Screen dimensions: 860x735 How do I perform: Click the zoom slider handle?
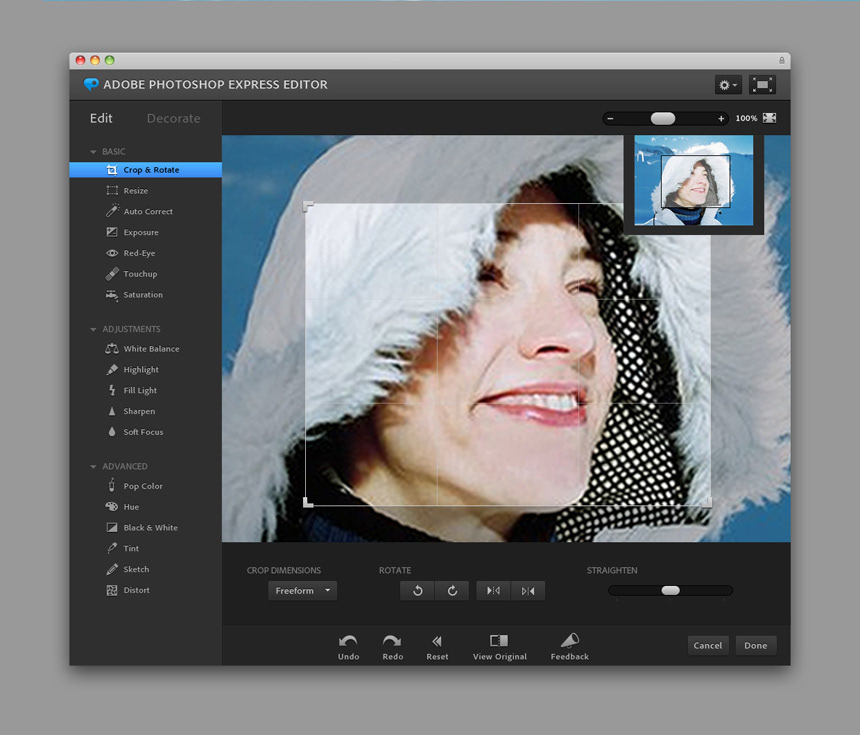[x=663, y=118]
